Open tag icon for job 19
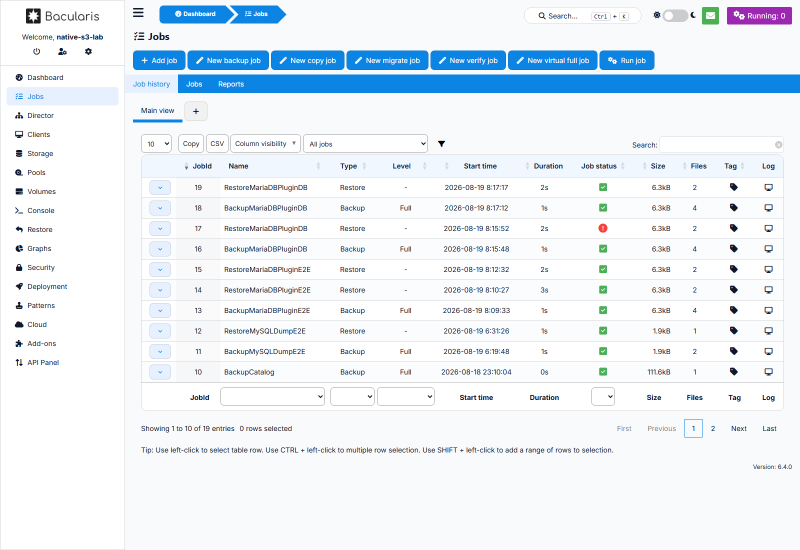800x550 pixels. [734, 187]
